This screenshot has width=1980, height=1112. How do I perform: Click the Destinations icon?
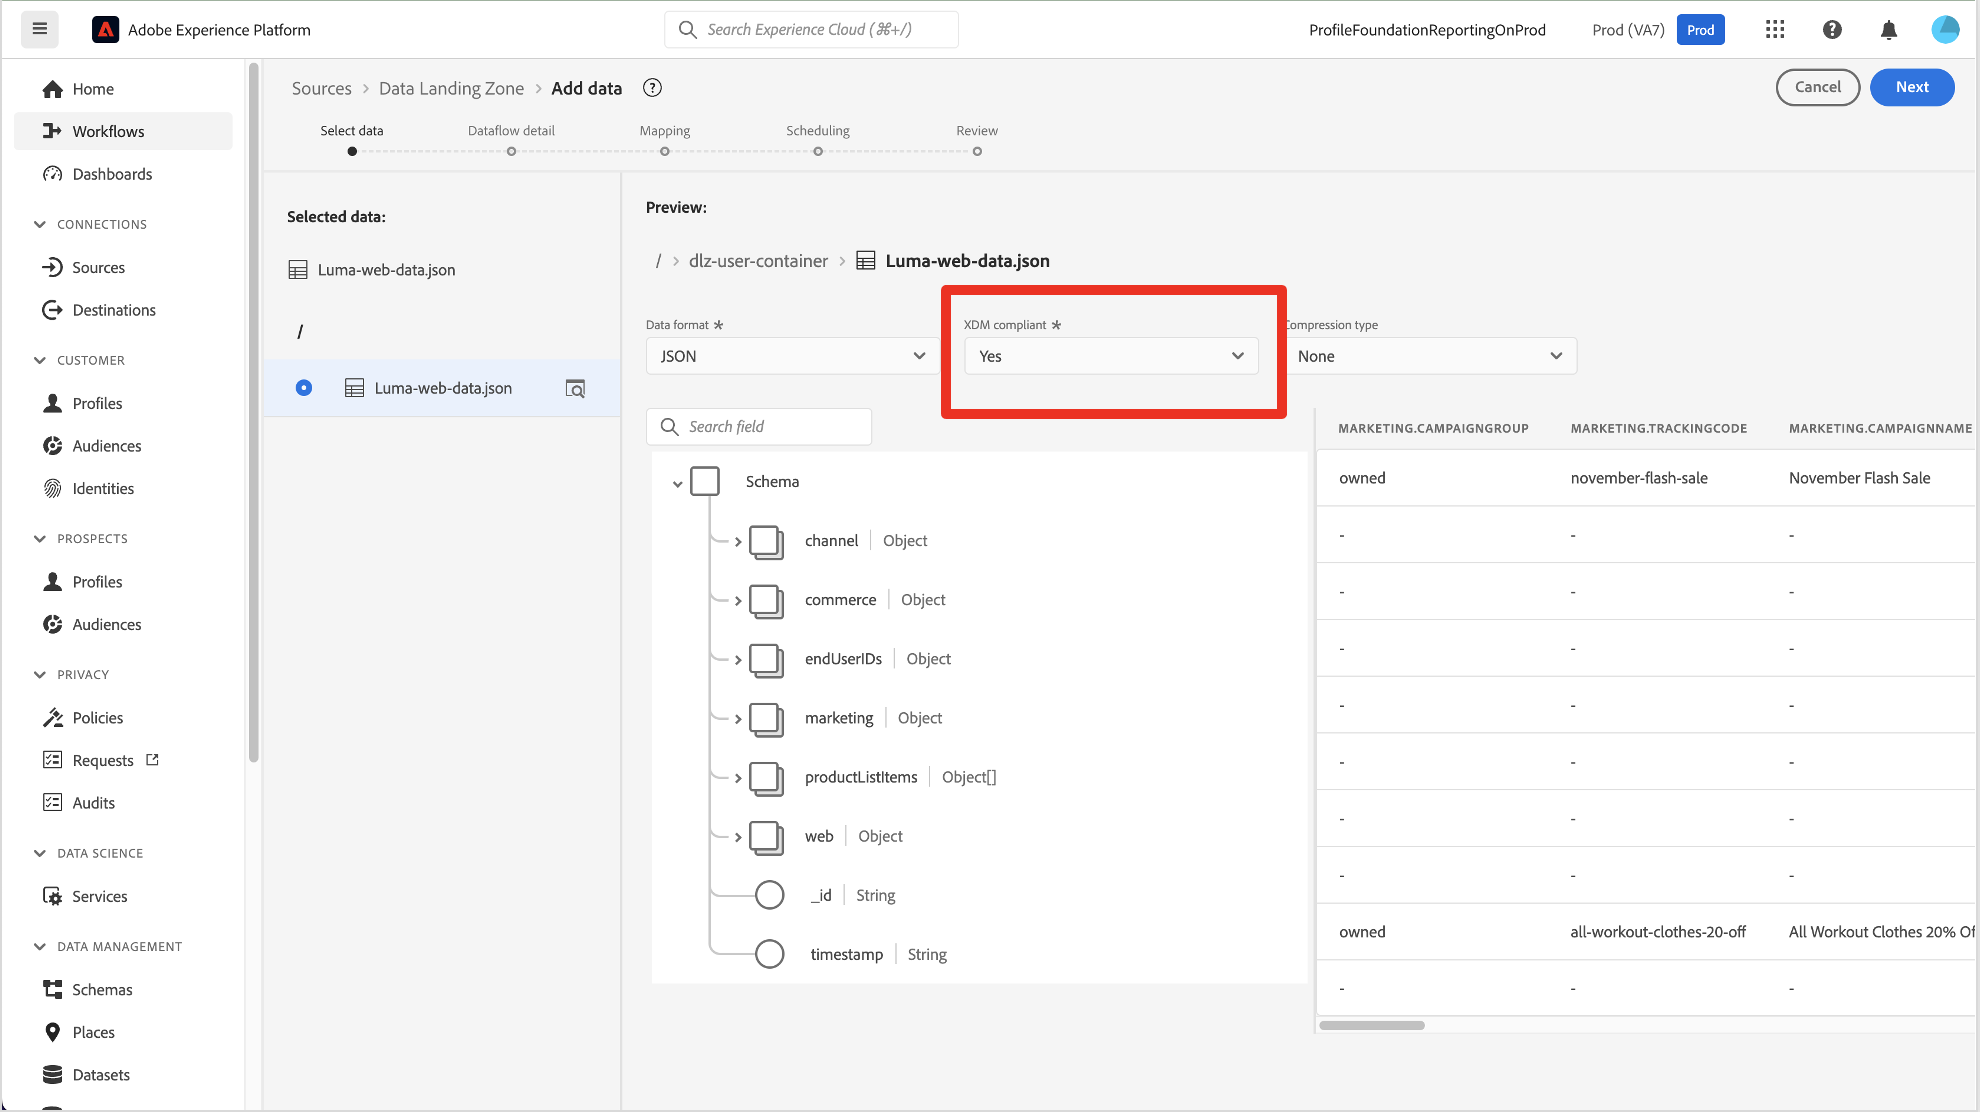coord(53,310)
